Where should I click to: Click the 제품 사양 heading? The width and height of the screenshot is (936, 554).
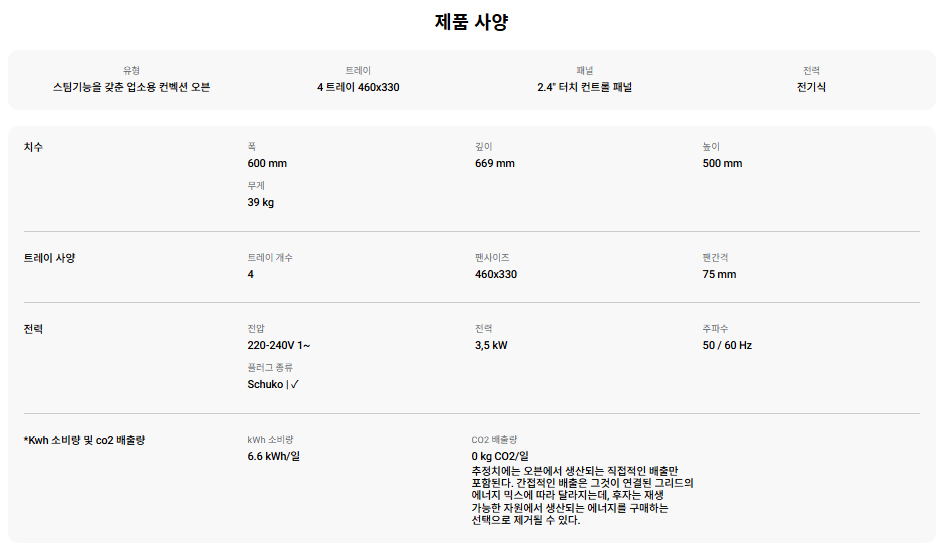[x=471, y=22]
